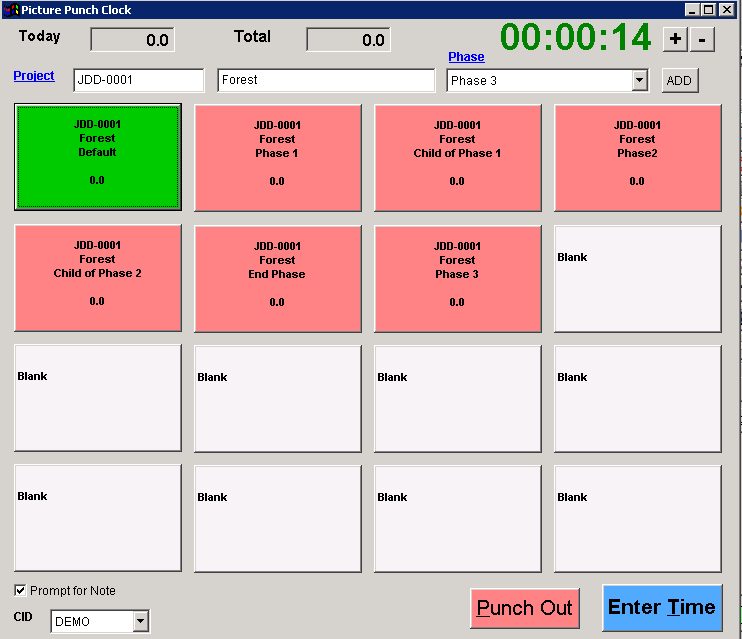The height and width of the screenshot is (639, 742).
Task: Choose the Child of Phase 1 tile
Action: coord(457,157)
